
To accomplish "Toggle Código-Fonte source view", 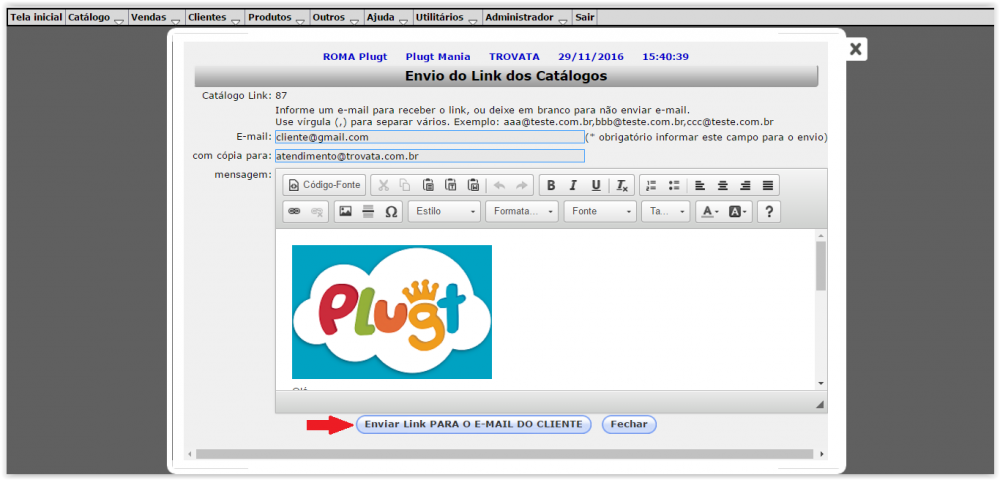I will click(324, 185).
